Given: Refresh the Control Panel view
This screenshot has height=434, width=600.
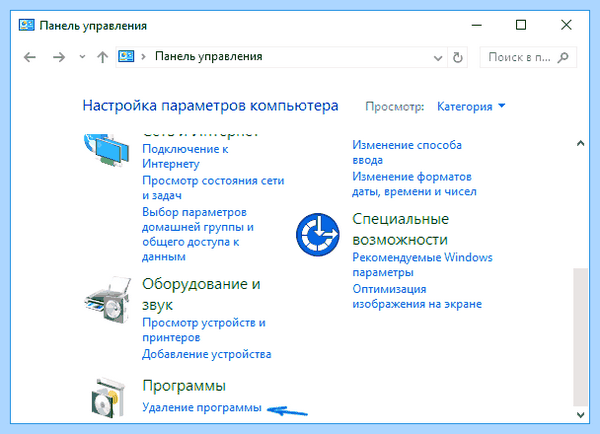Looking at the screenshot, I should [458, 57].
